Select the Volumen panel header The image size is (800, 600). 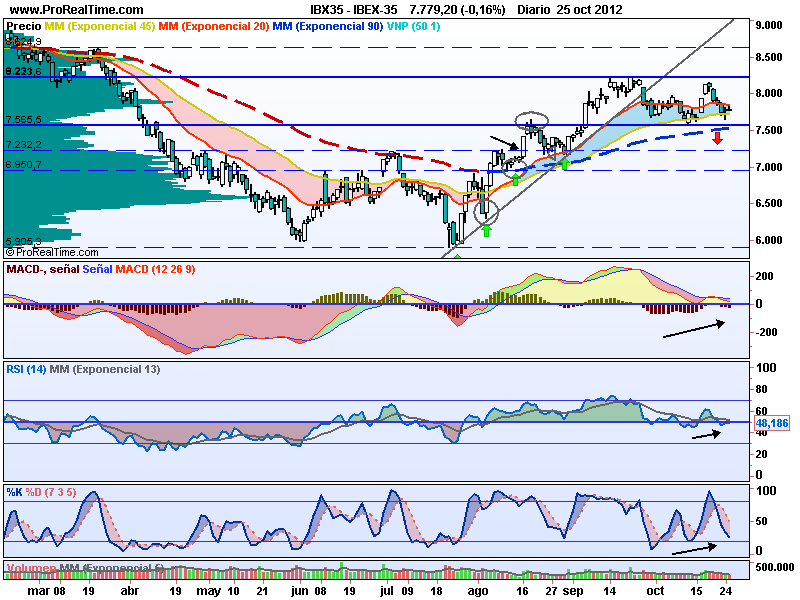32,568
